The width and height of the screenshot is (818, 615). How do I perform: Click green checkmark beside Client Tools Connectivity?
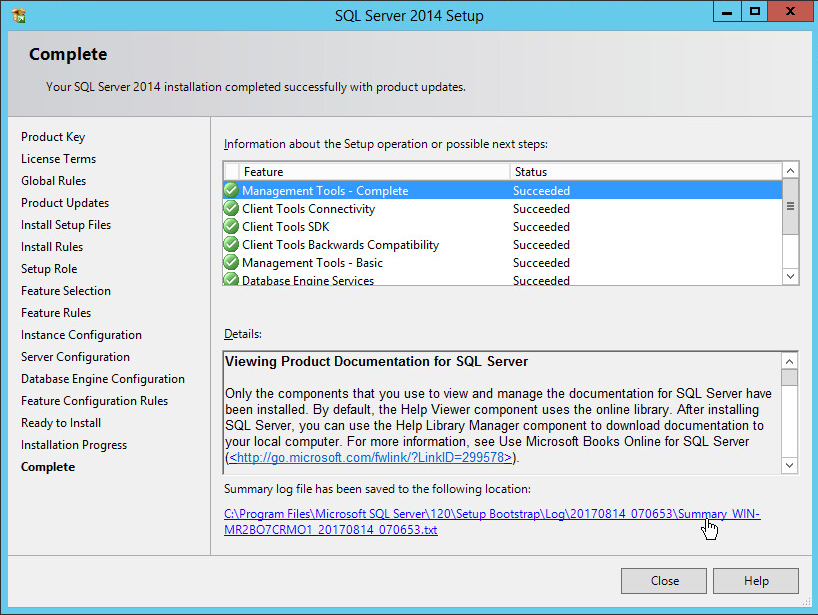(x=231, y=209)
